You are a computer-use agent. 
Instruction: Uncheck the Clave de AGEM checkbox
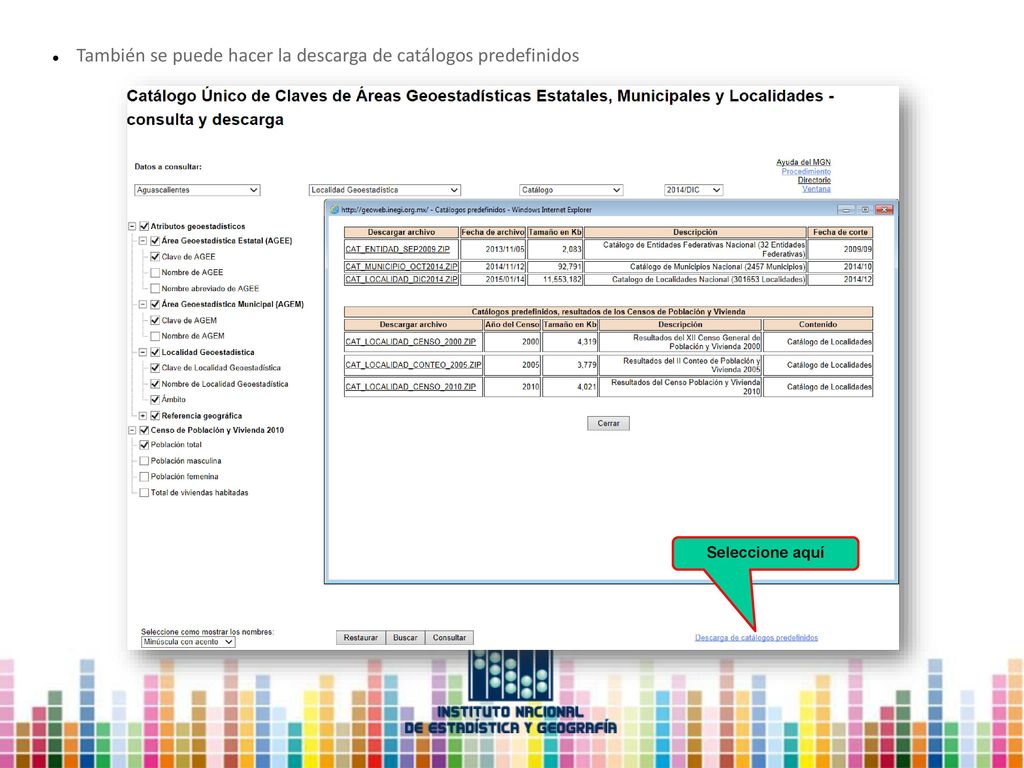coord(155,320)
